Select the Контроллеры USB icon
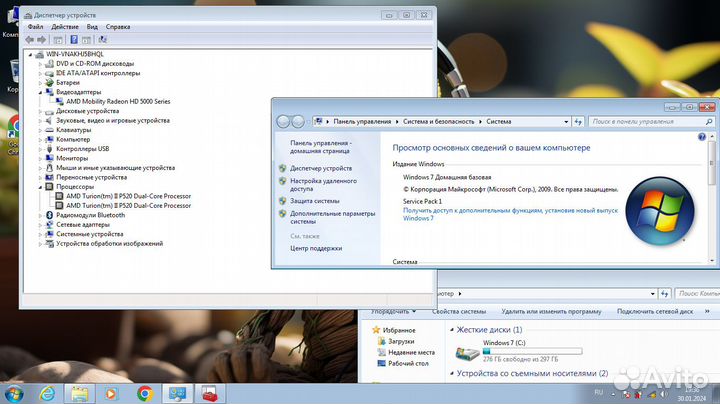 click(x=50, y=149)
